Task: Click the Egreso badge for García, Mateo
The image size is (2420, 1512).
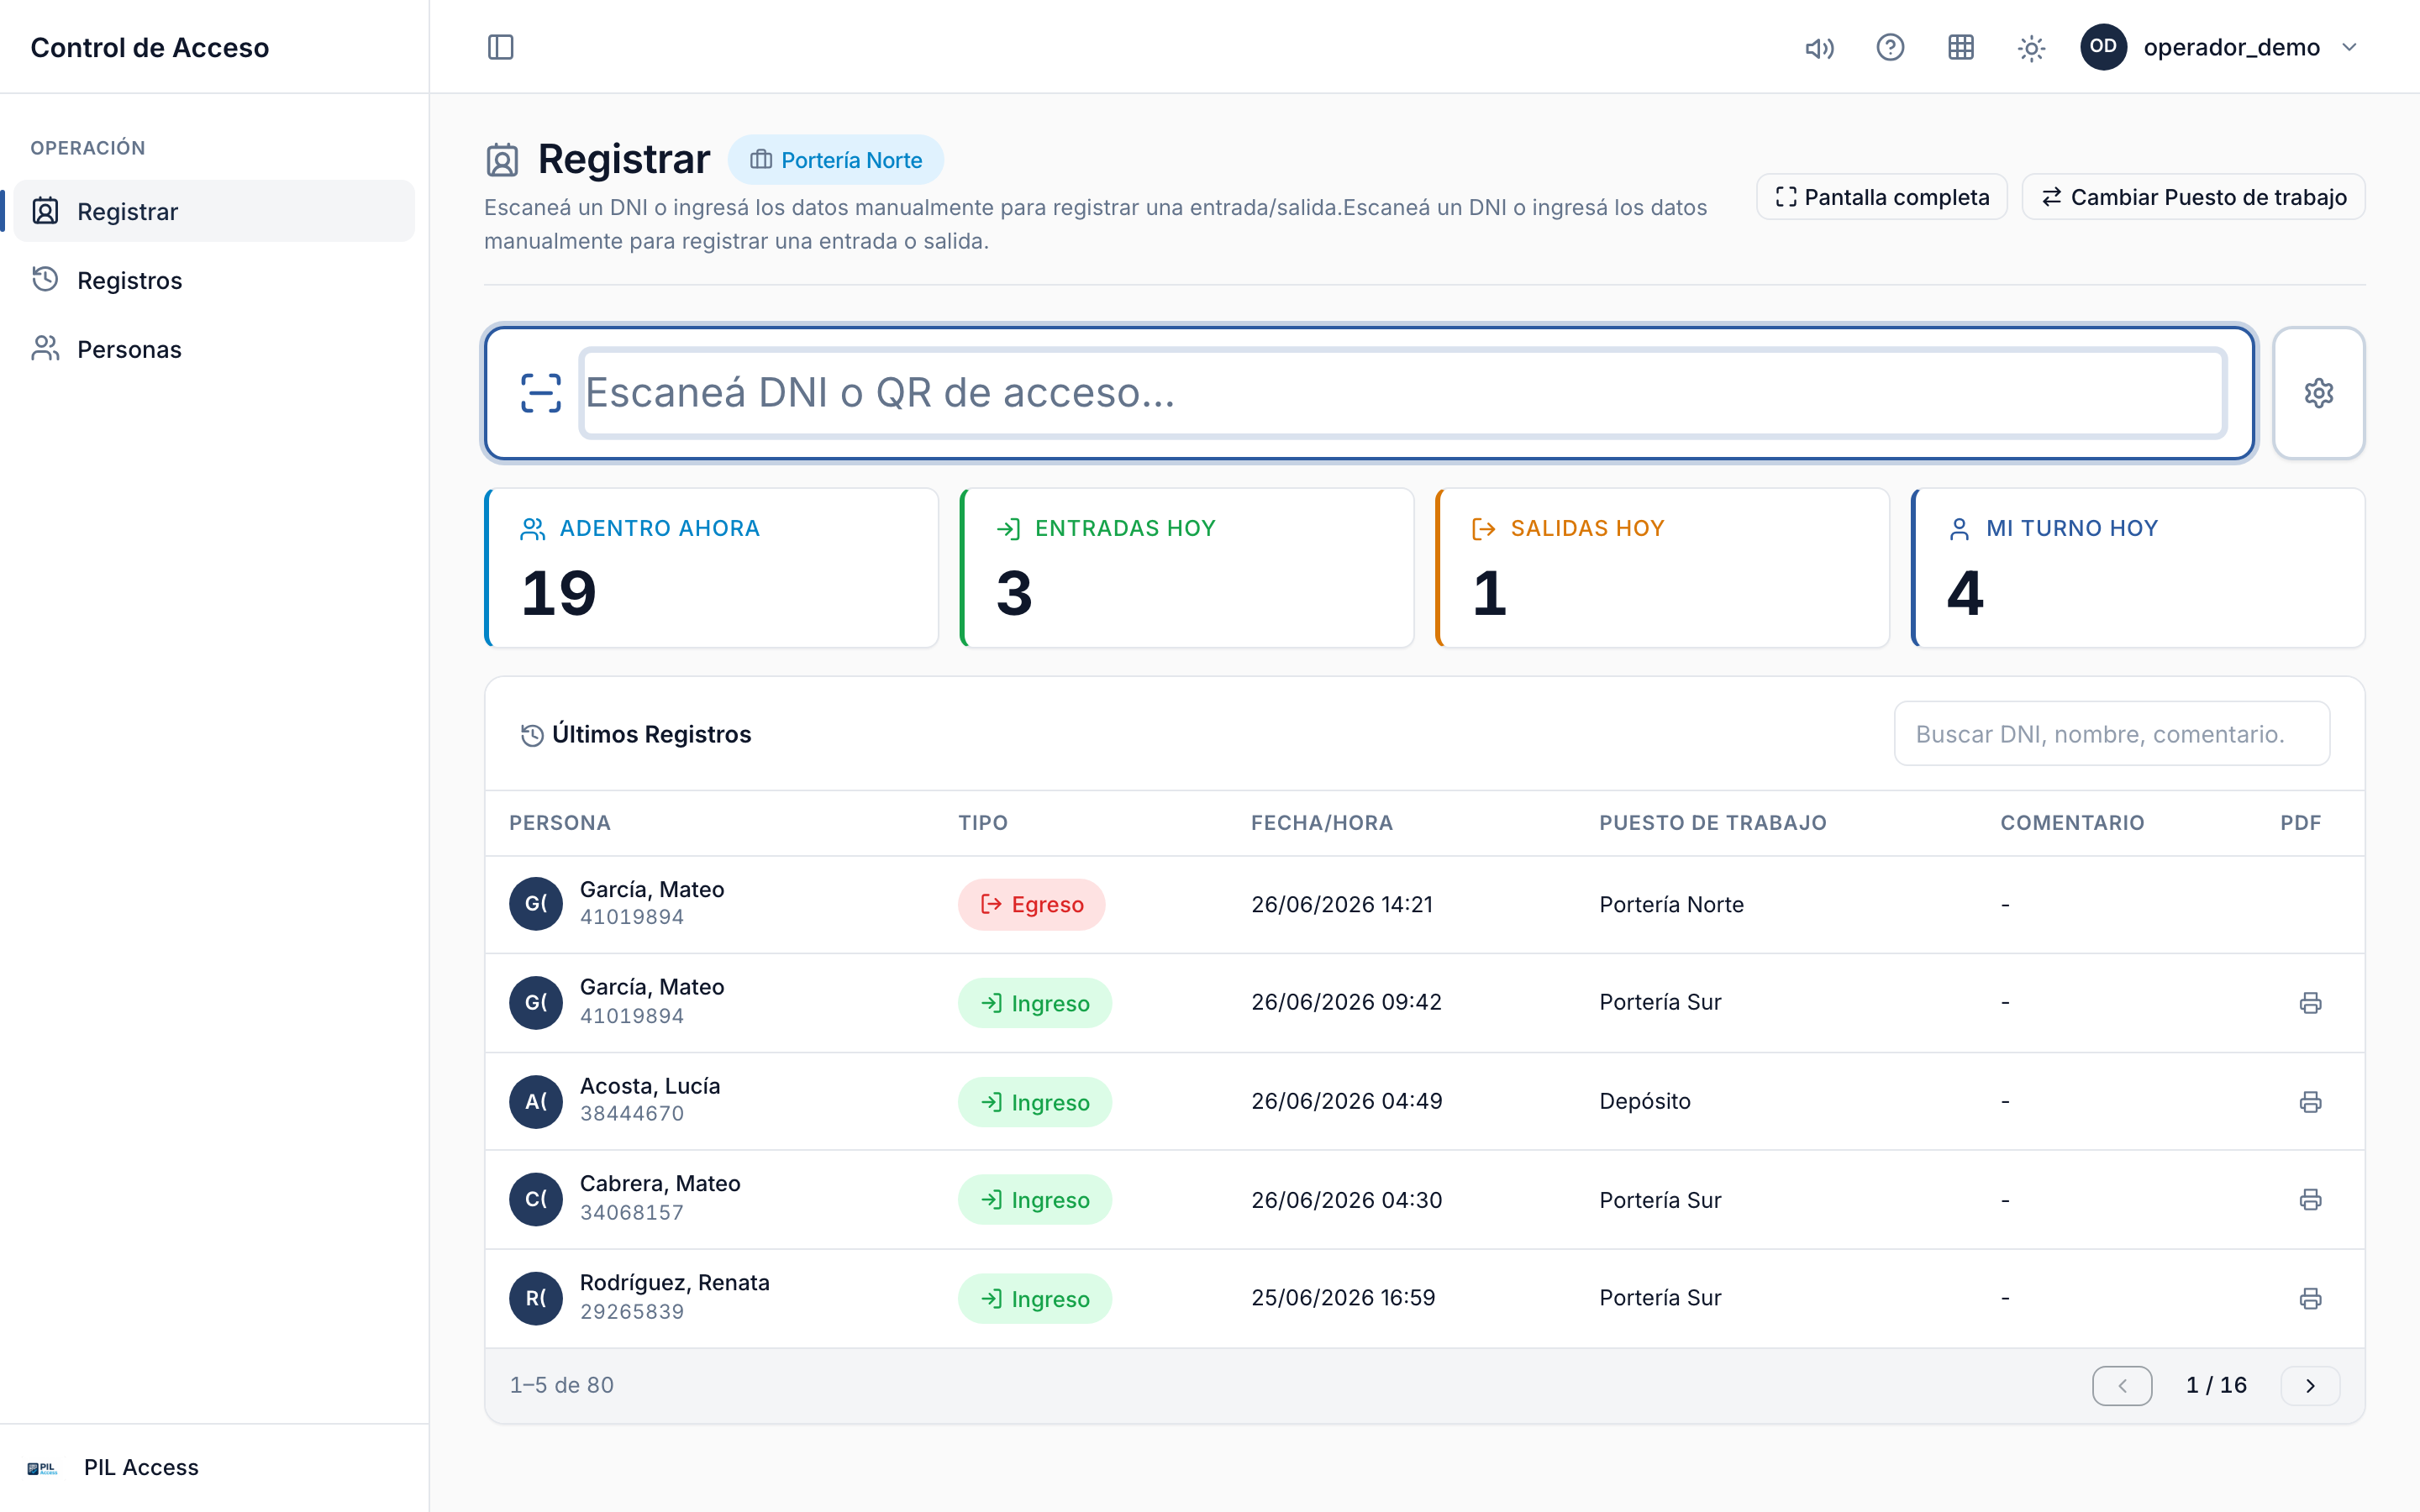Action: coord(1032,904)
